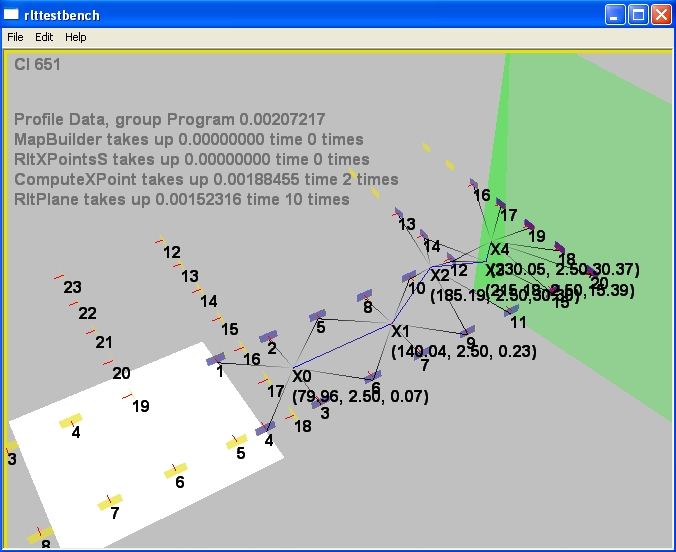Open the Help menu
Screen dimensions: 676x552
[76, 37]
